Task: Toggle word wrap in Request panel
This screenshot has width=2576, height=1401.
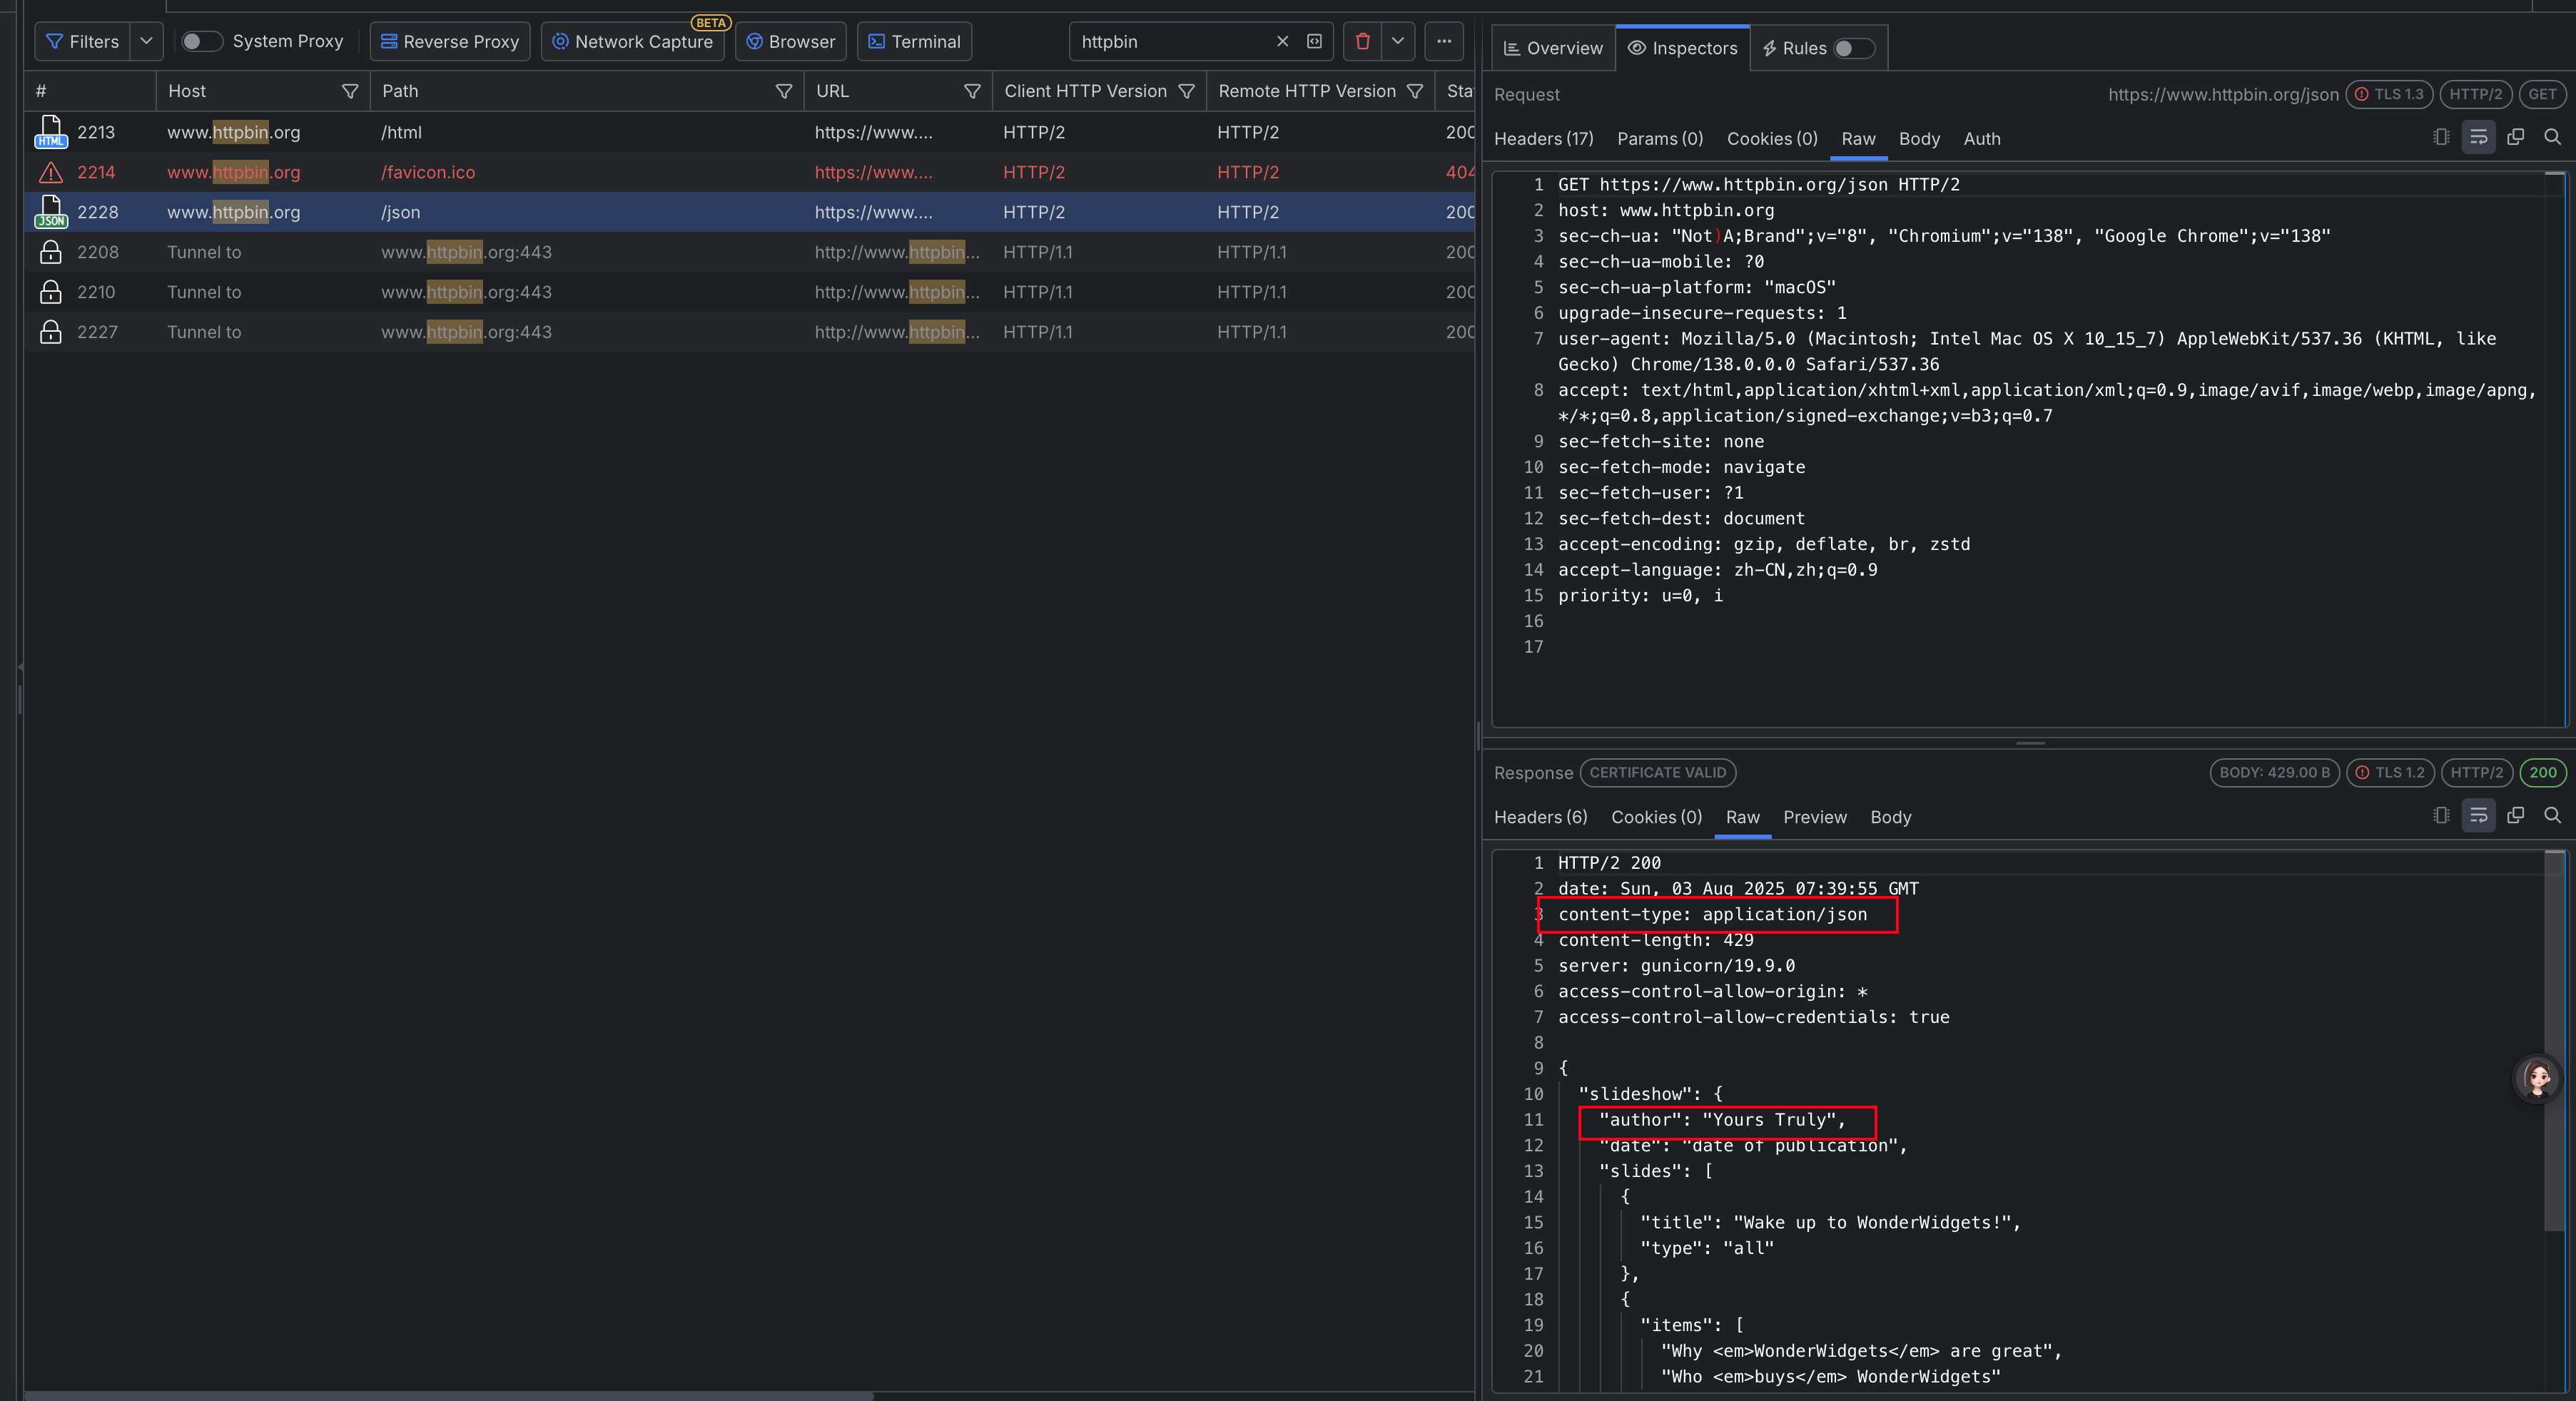Action: point(2478,137)
